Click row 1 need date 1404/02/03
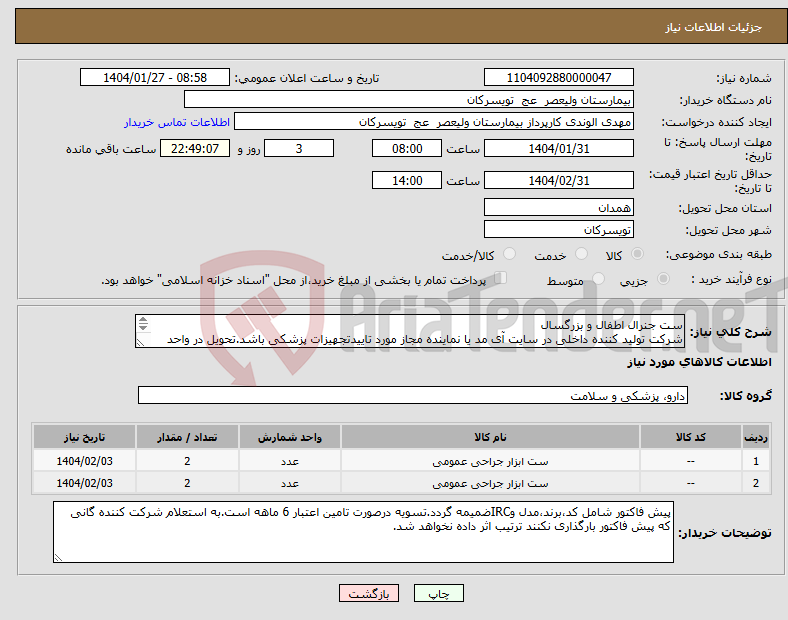The width and height of the screenshot is (788, 620). 84,461
